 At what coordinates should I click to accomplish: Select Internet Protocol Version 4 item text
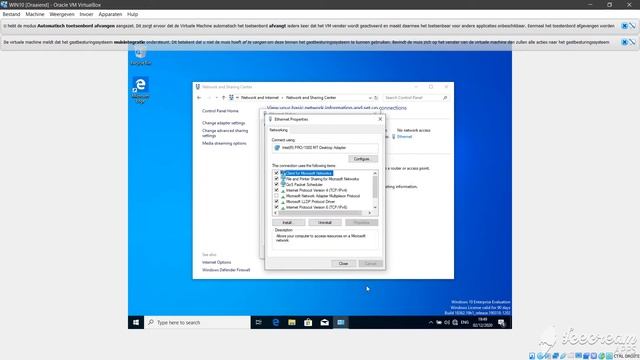(316, 190)
